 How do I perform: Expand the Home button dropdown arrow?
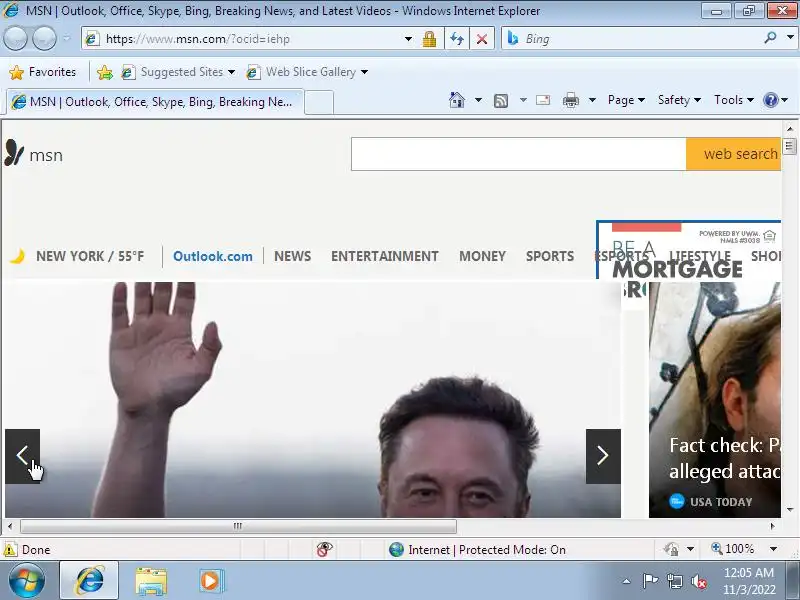point(478,100)
